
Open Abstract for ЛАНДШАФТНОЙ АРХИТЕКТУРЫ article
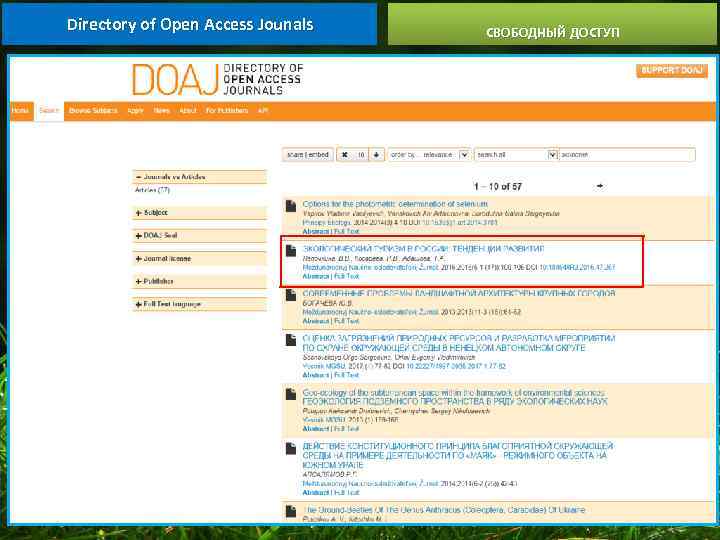(x=316, y=321)
